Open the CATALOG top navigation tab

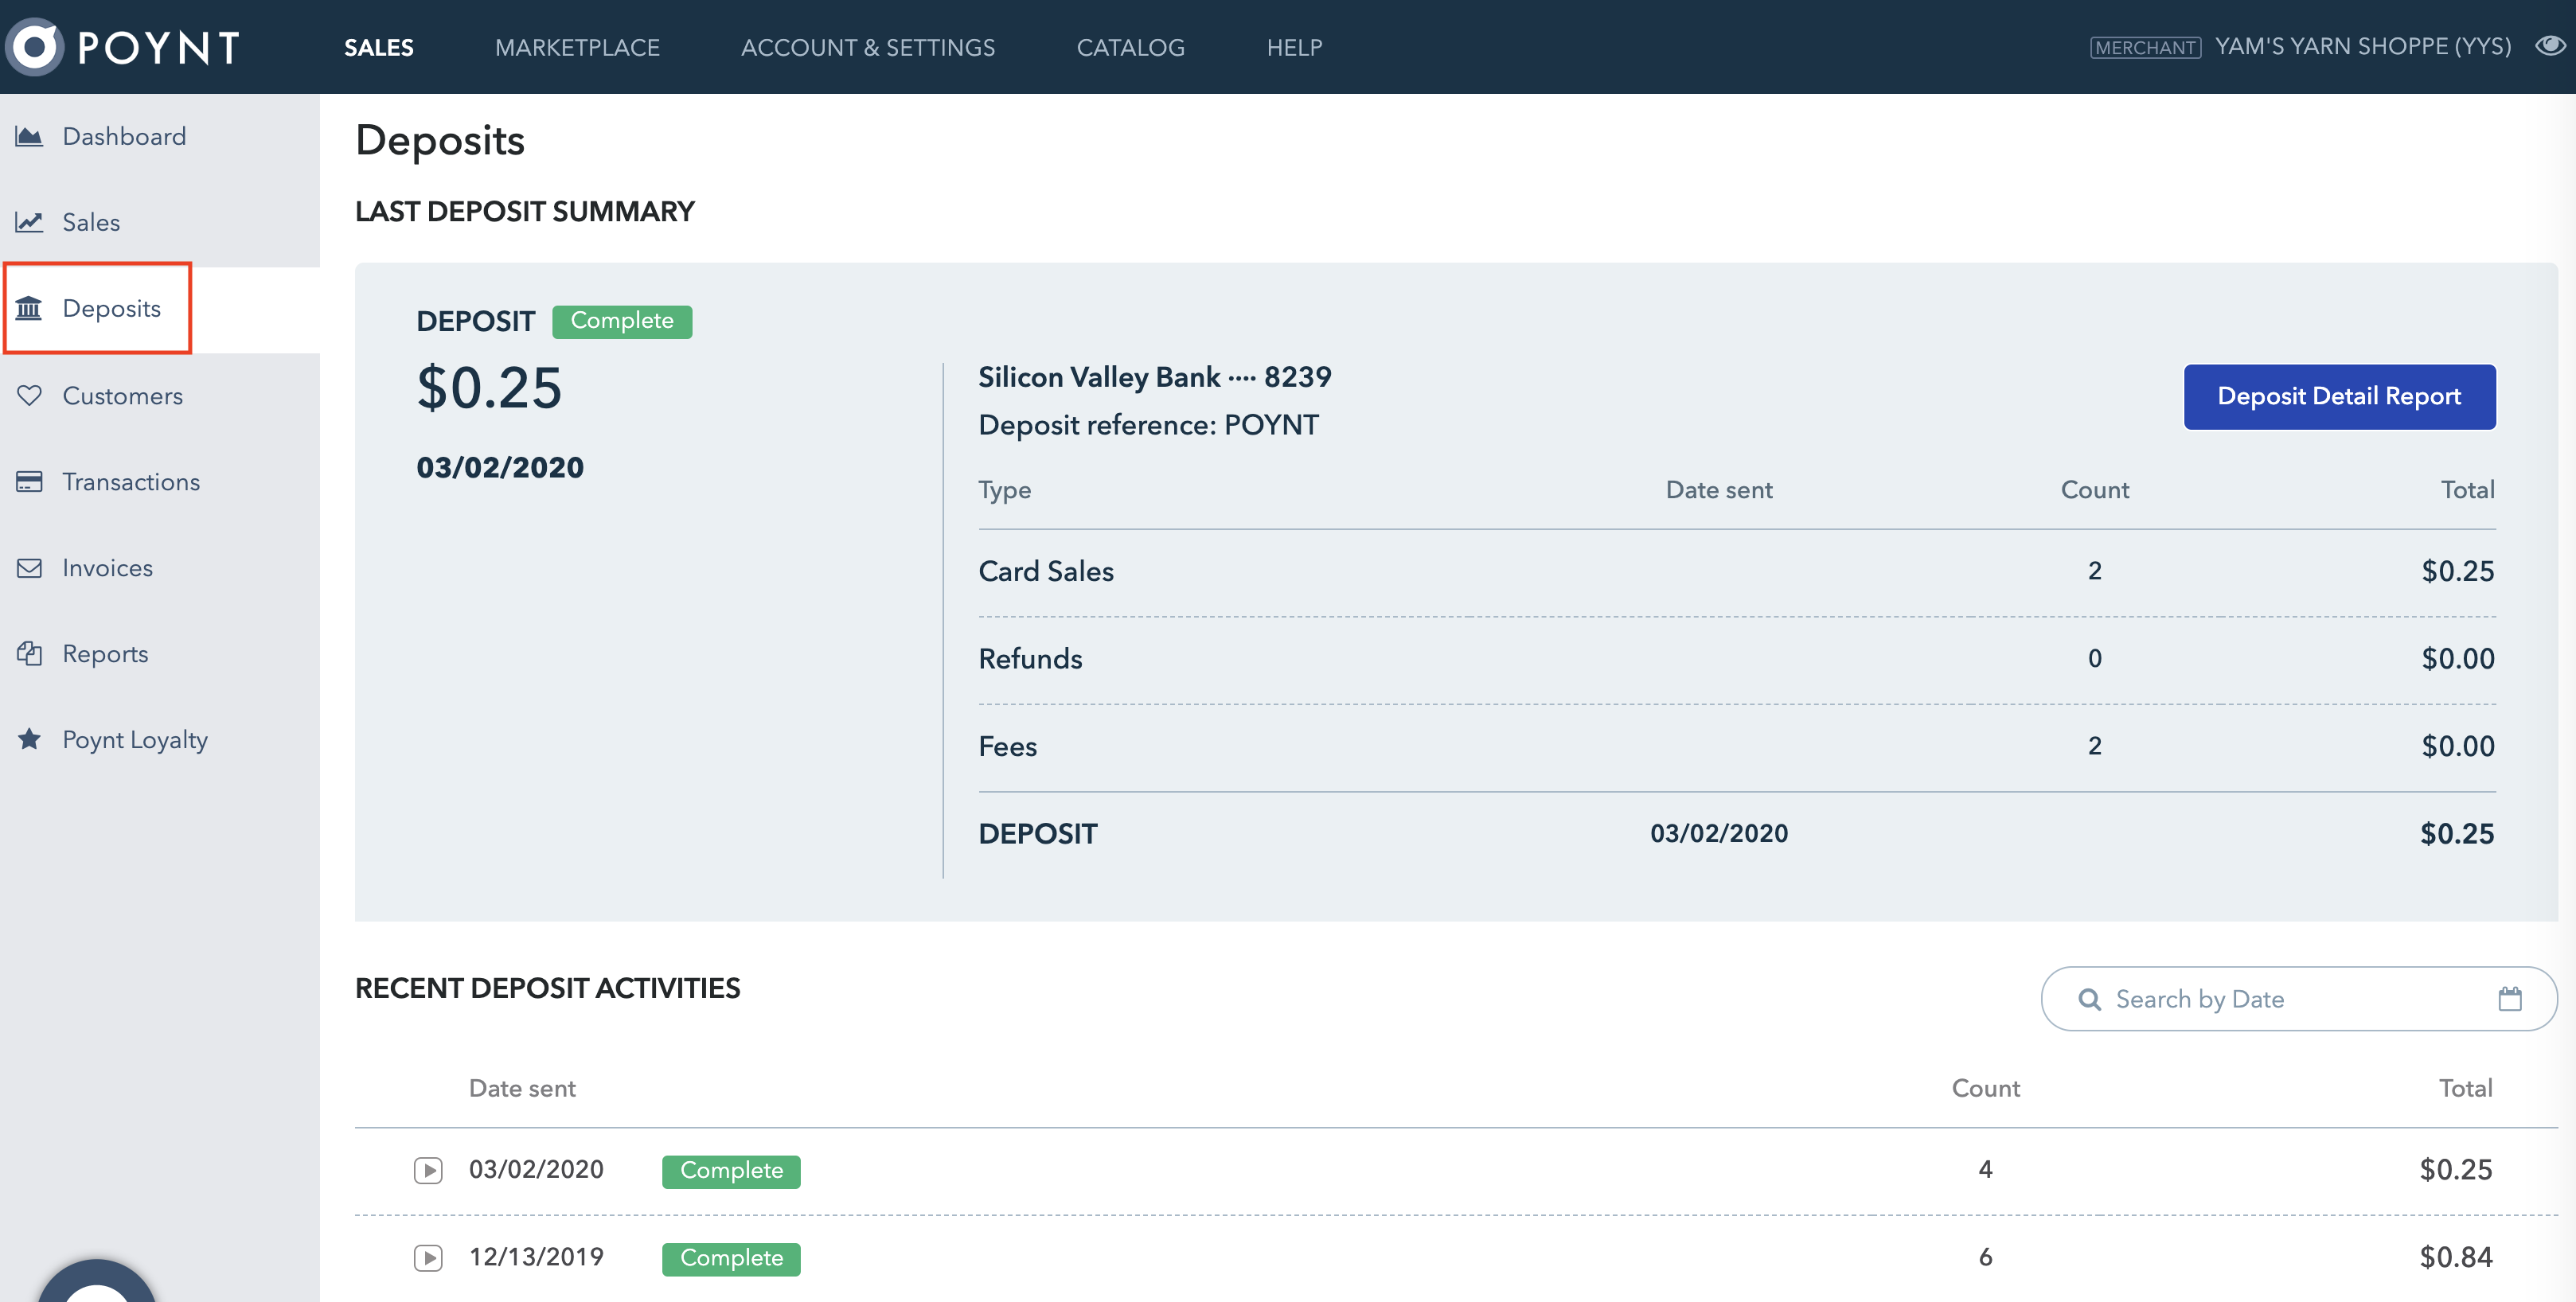[x=1130, y=47]
